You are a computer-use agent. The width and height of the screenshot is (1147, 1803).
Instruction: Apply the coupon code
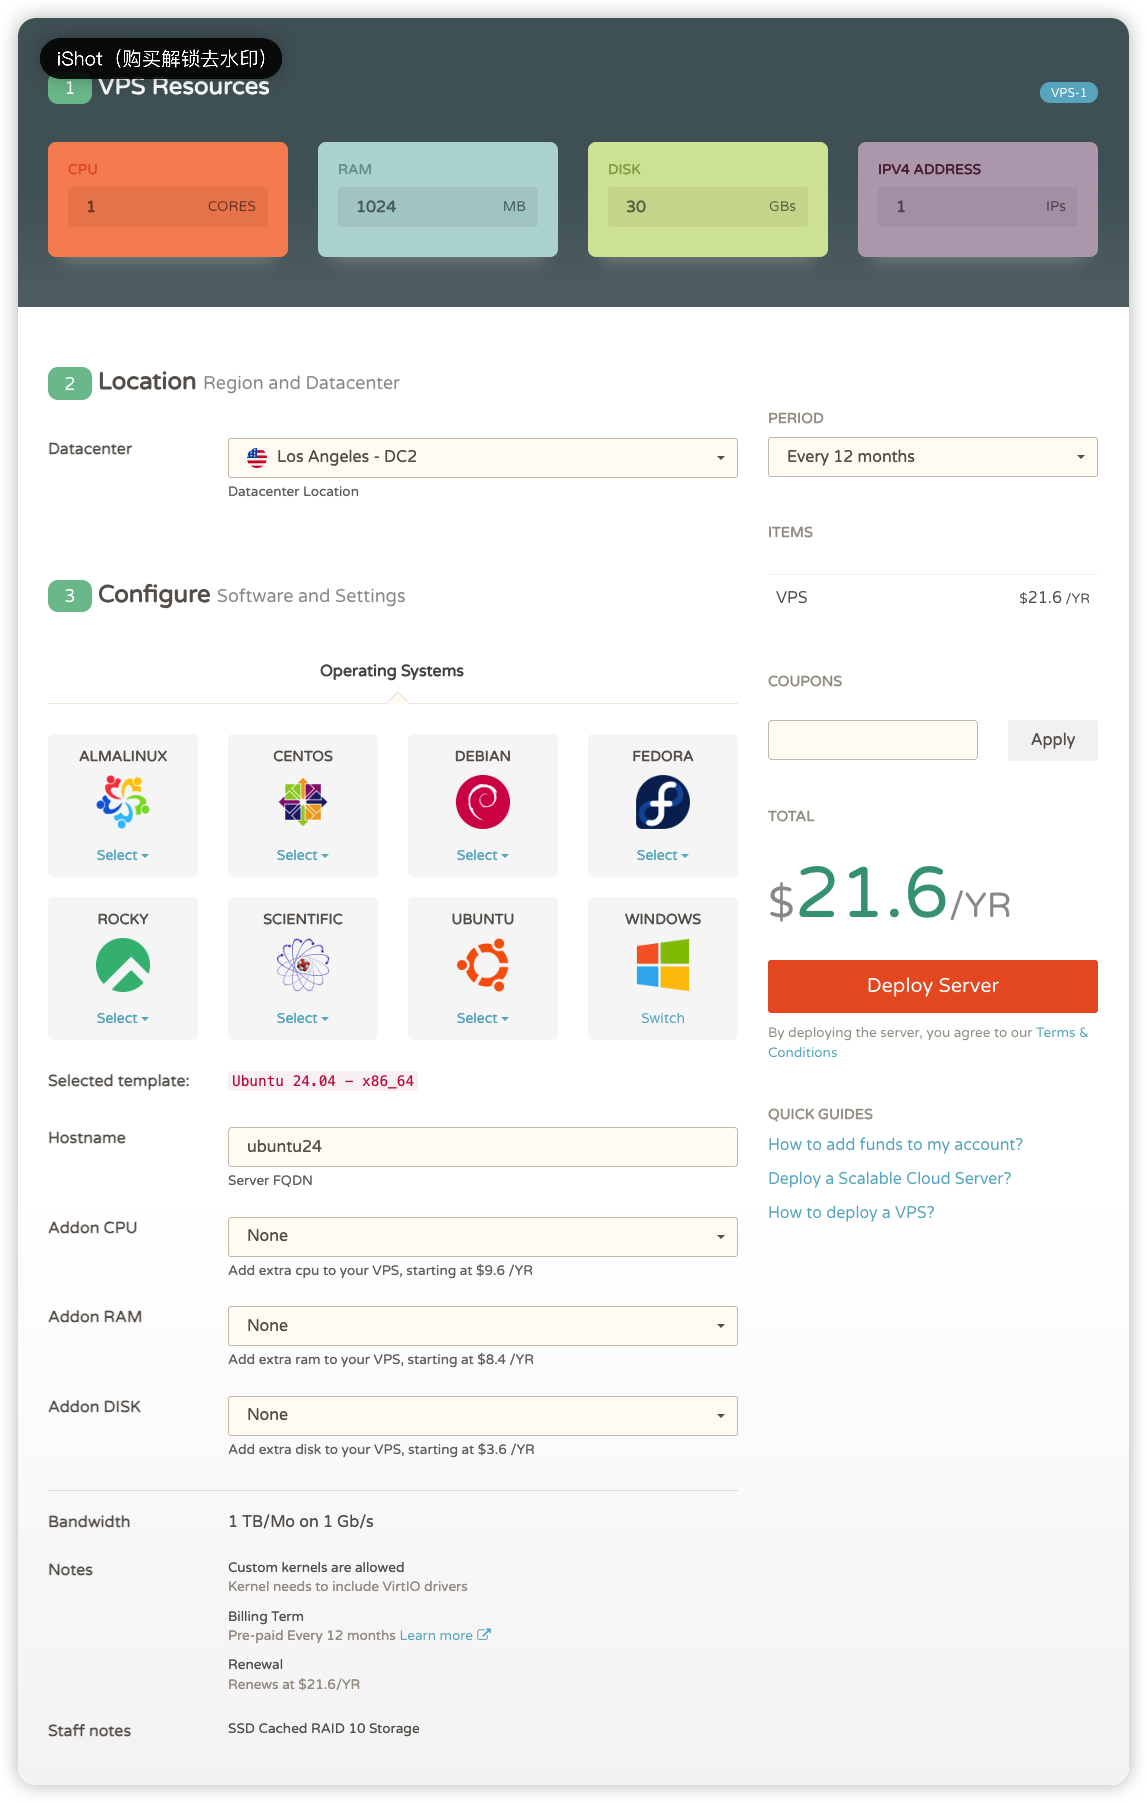click(x=1052, y=740)
